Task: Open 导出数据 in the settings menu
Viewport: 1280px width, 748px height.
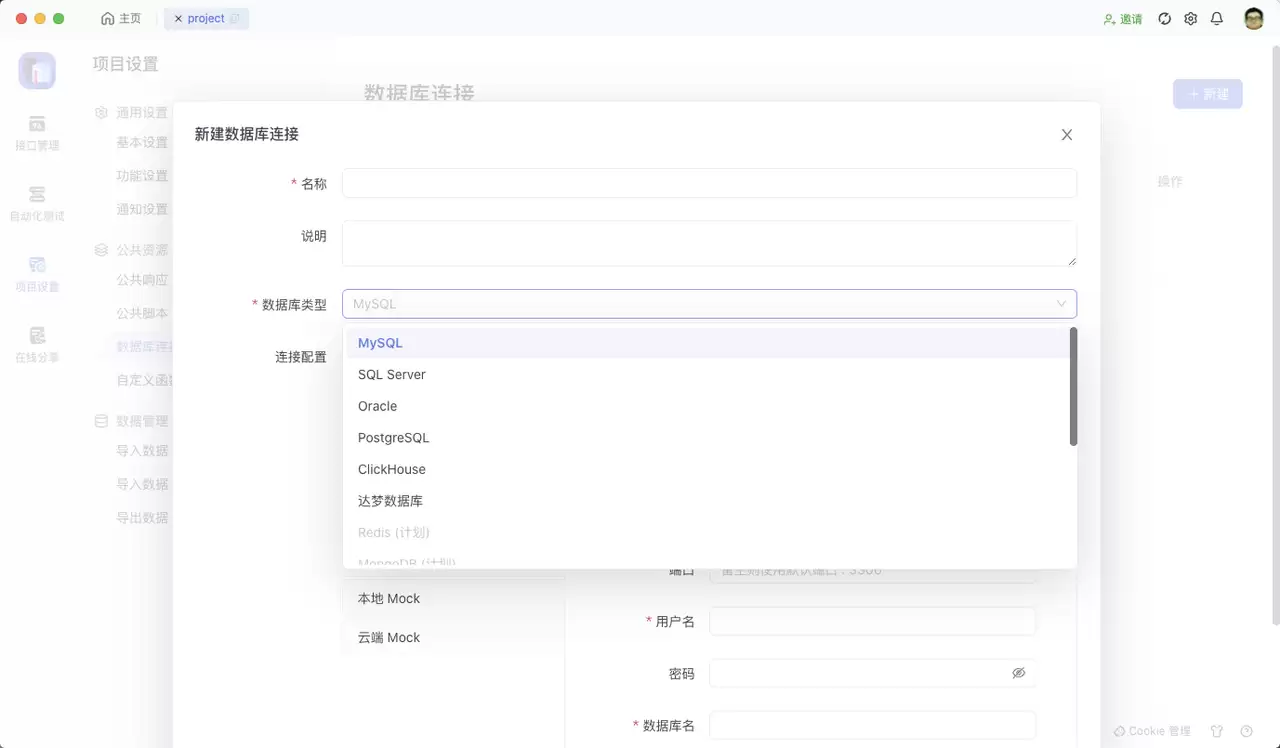Action: (x=142, y=518)
